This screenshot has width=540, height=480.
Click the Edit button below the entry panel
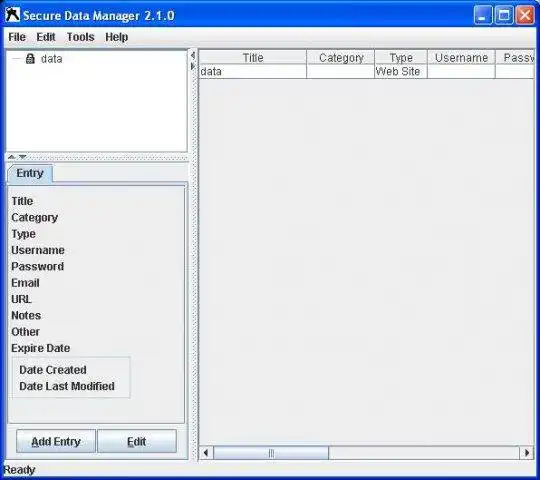coord(137,441)
